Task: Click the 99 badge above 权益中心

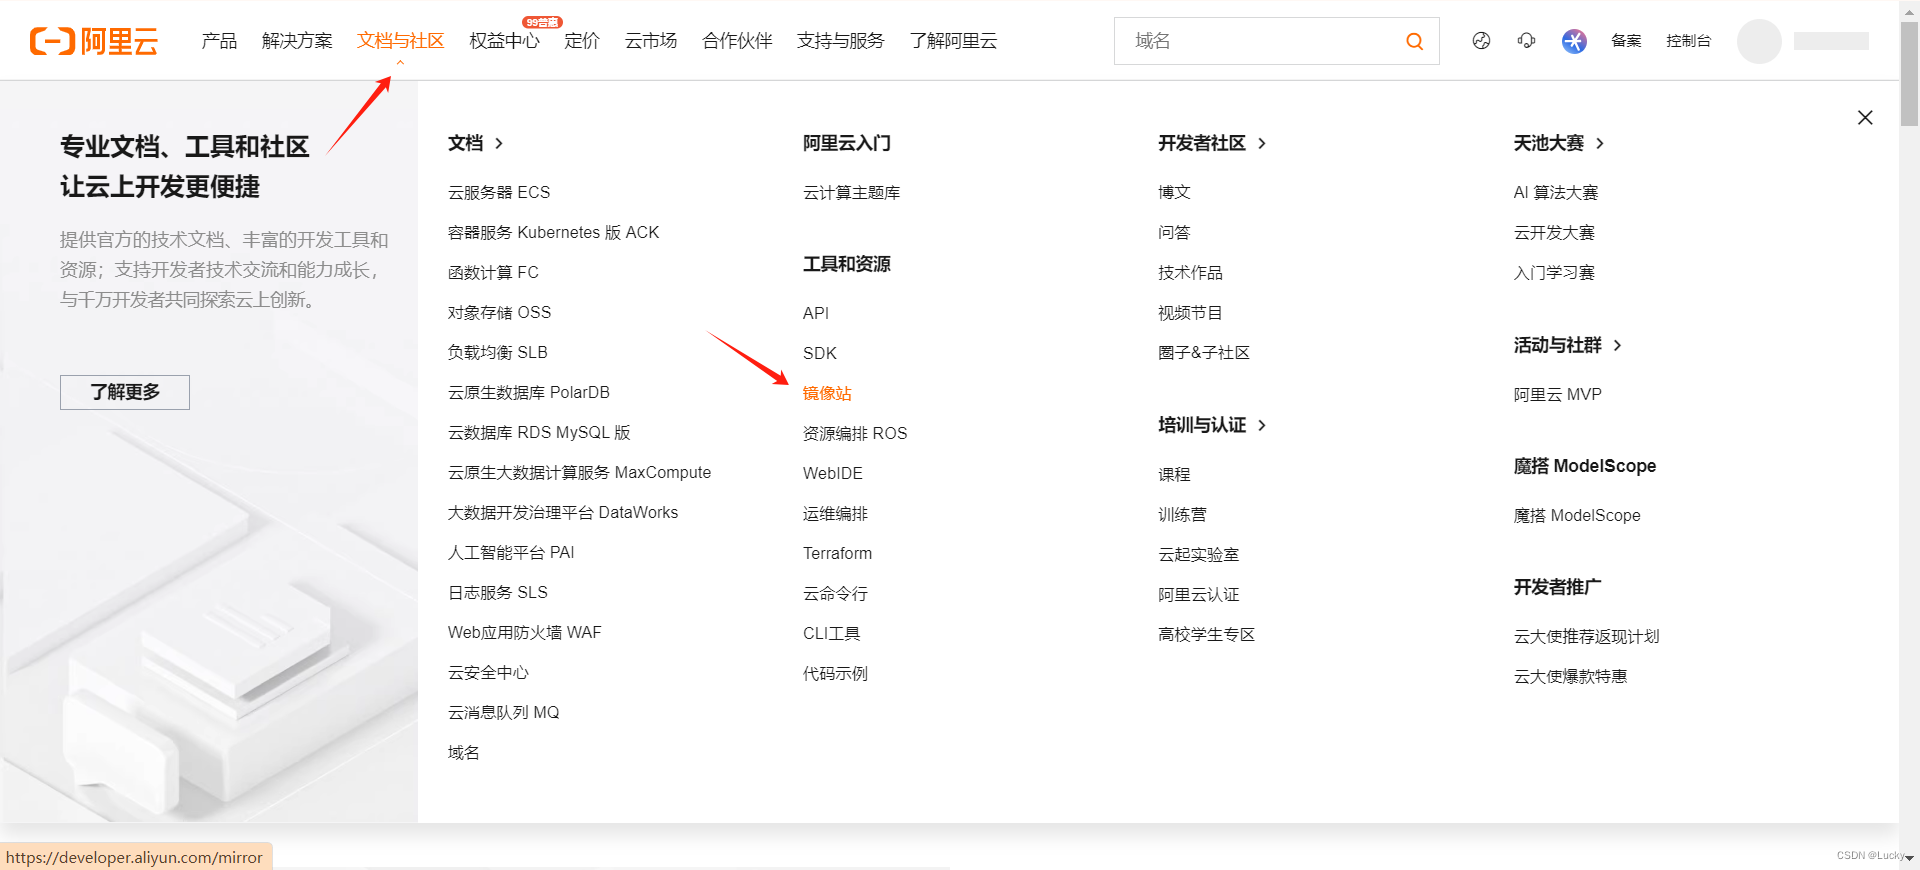Action: pos(542,22)
